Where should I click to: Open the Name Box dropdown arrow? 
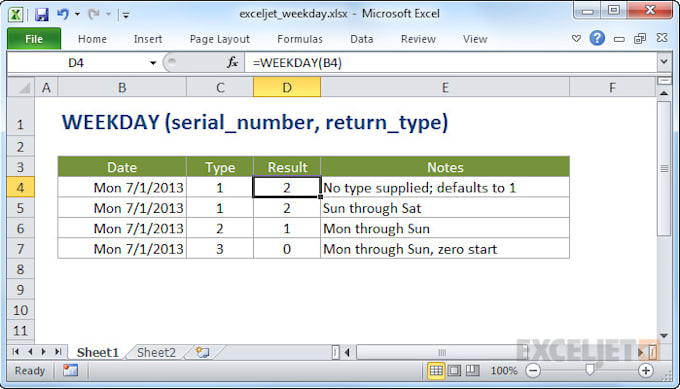[x=153, y=63]
